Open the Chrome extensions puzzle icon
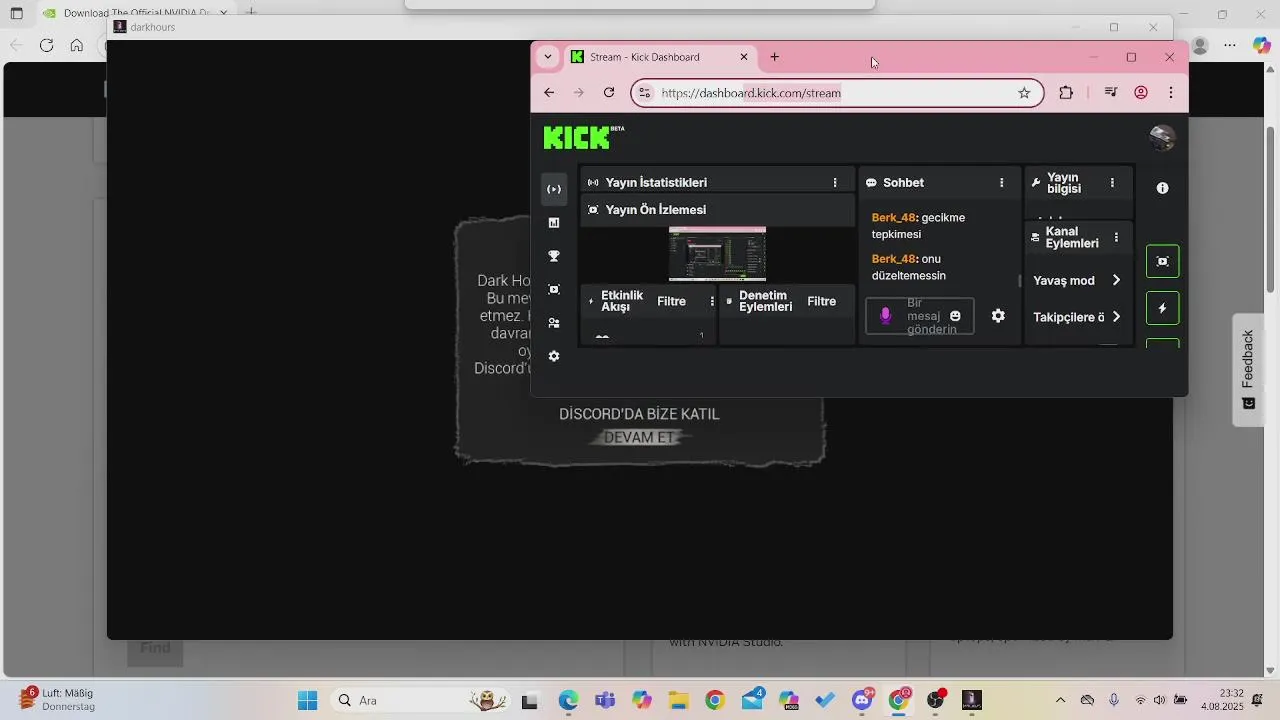This screenshot has width=1280, height=720. click(x=1066, y=93)
